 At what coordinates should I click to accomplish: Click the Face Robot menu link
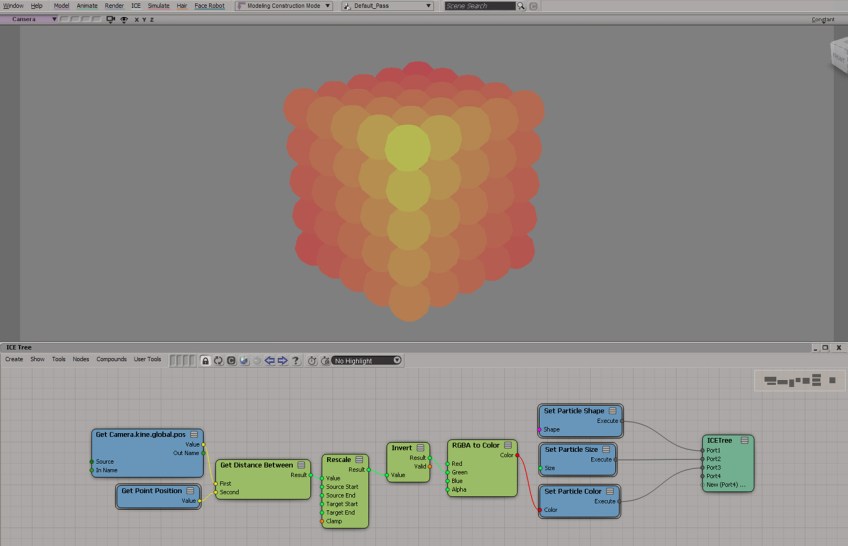point(209,6)
